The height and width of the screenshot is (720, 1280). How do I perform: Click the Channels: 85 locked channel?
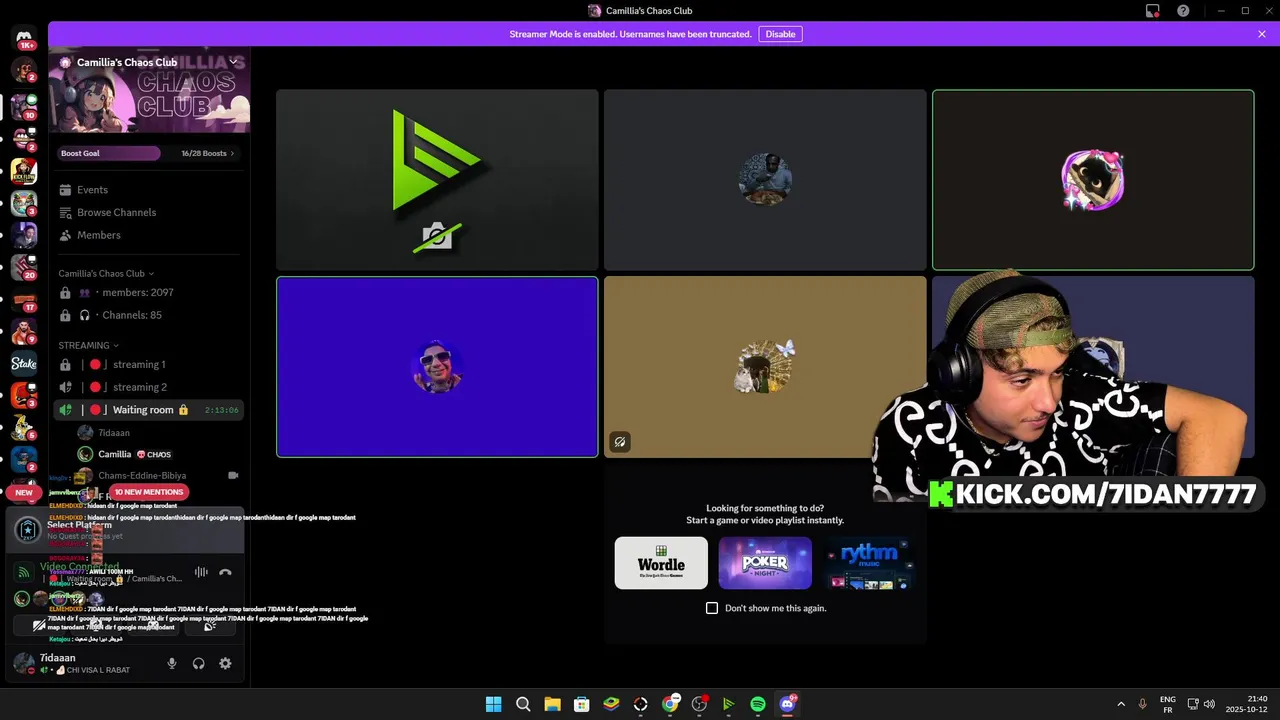[149, 315]
